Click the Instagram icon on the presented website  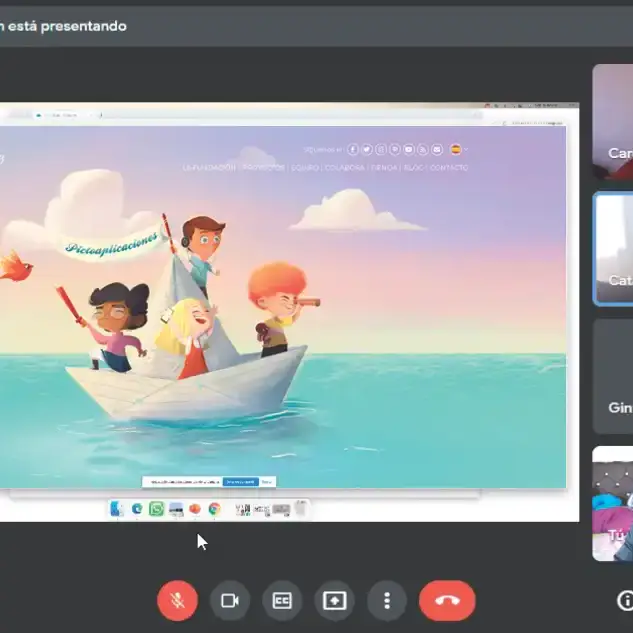(381, 149)
